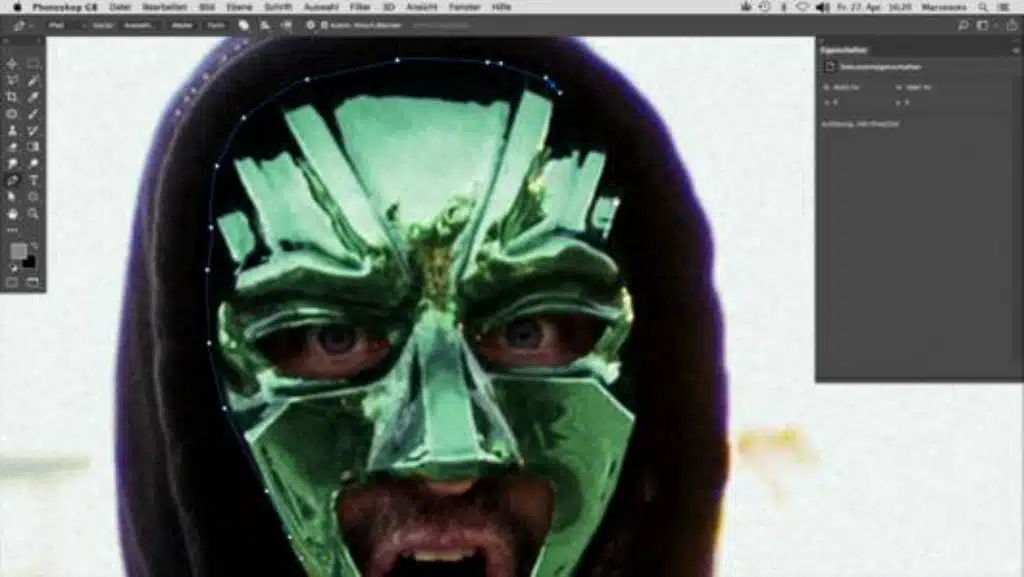This screenshot has width=1024, height=577.
Task: Toggle Quick Mask mode
Action: click(x=12, y=283)
